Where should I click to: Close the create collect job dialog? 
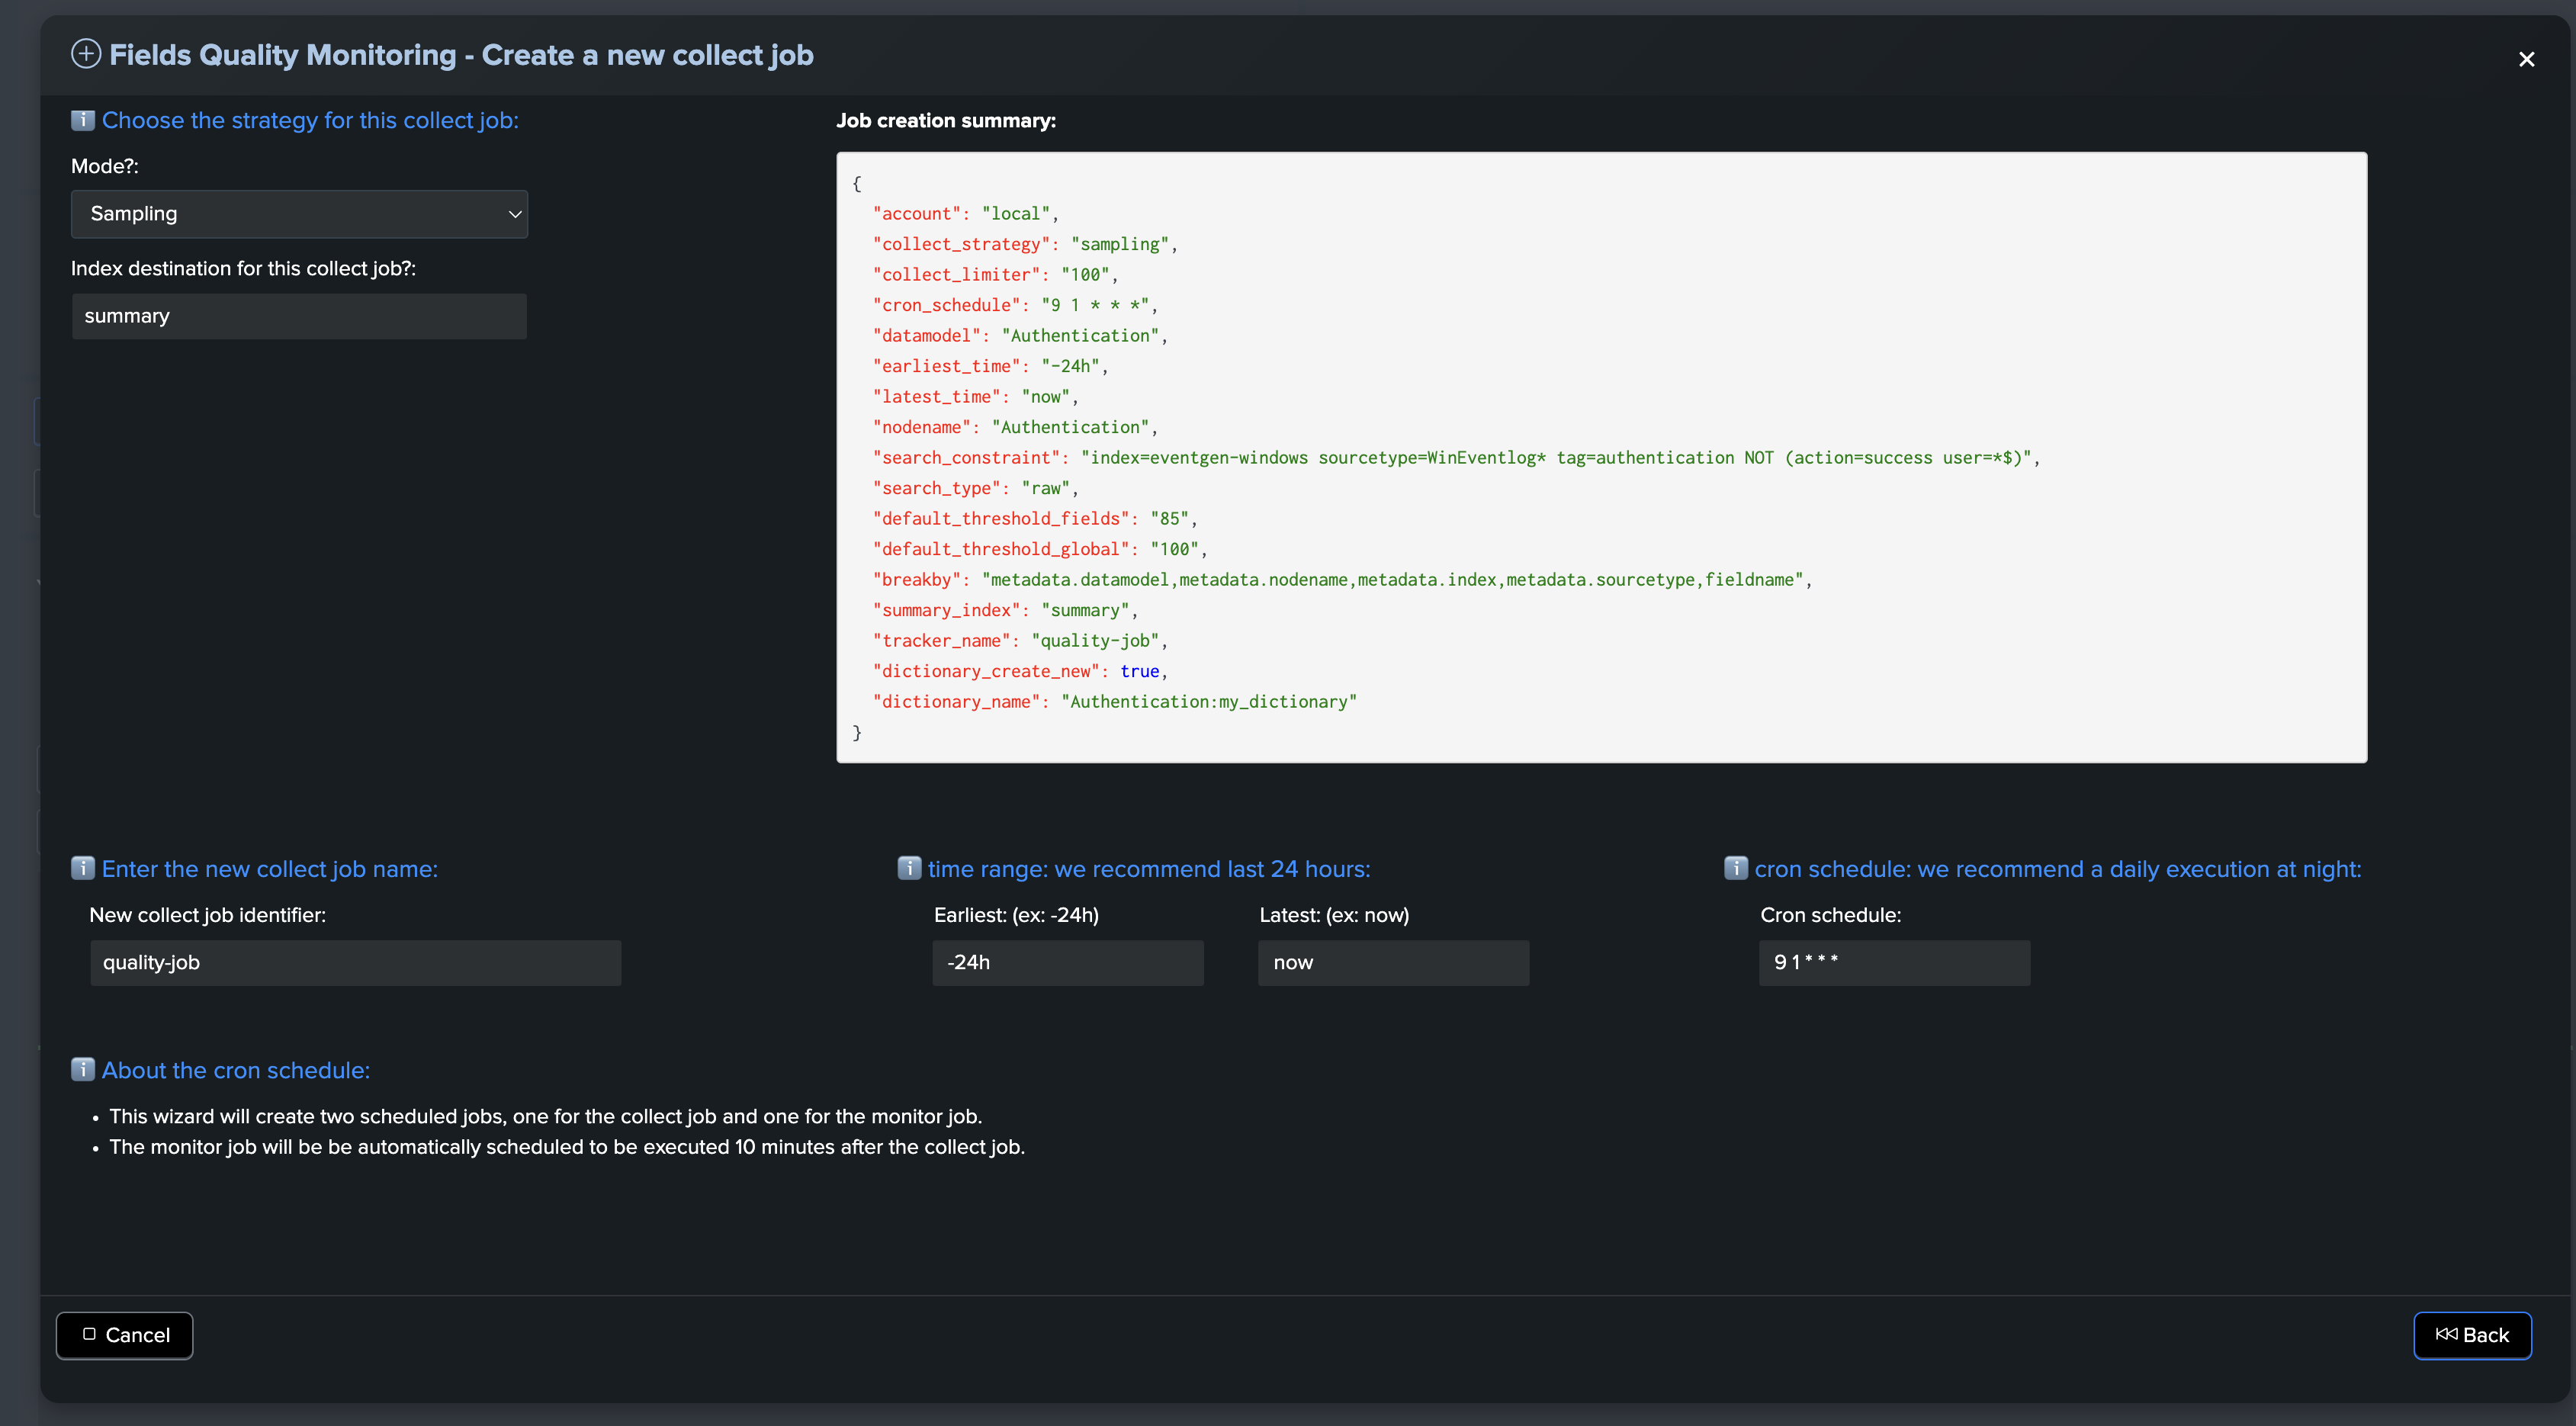pyautogui.click(x=2526, y=59)
